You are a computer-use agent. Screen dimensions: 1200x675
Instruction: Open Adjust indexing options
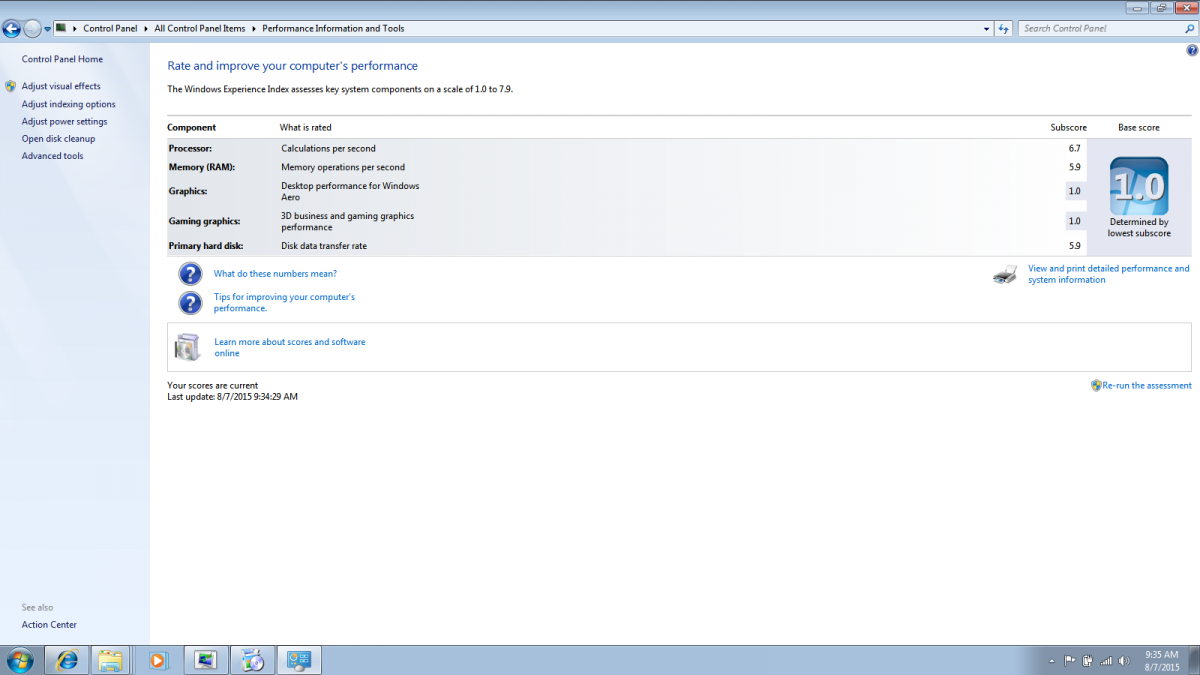pyautogui.click(x=68, y=104)
